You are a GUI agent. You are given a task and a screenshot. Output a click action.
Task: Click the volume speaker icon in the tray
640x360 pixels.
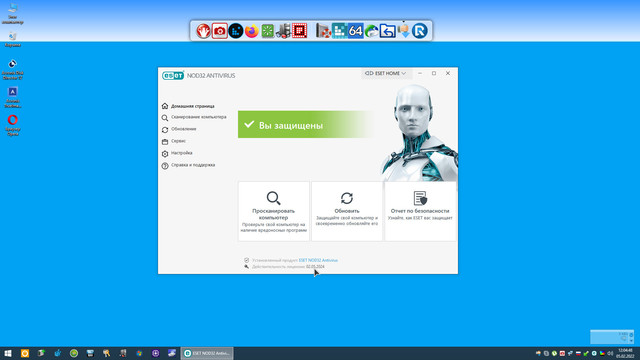610,353
